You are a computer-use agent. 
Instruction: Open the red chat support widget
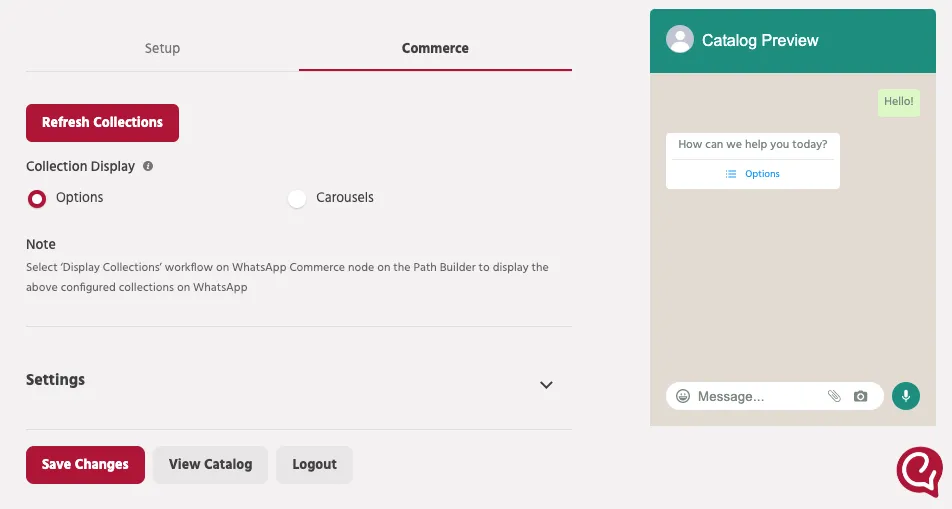pos(920,472)
